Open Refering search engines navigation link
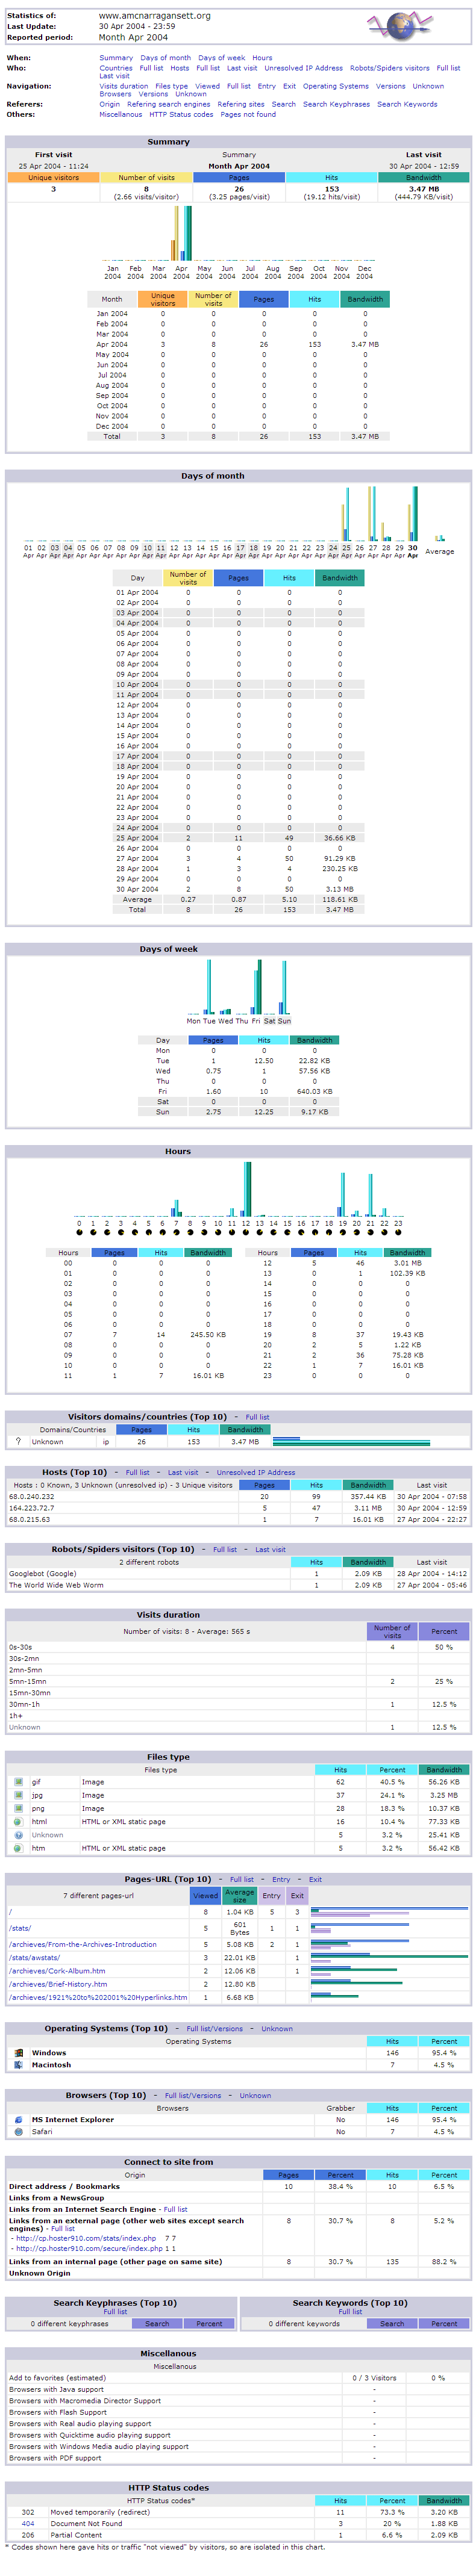476x2576 pixels. tap(168, 104)
